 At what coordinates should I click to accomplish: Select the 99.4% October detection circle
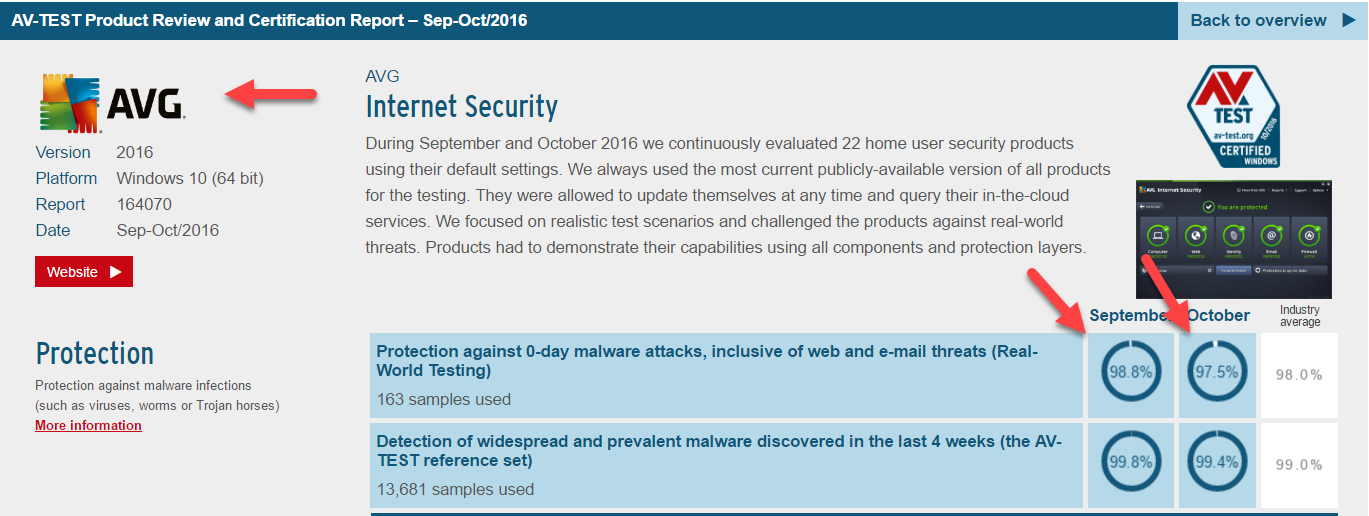[x=1217, y=463]
